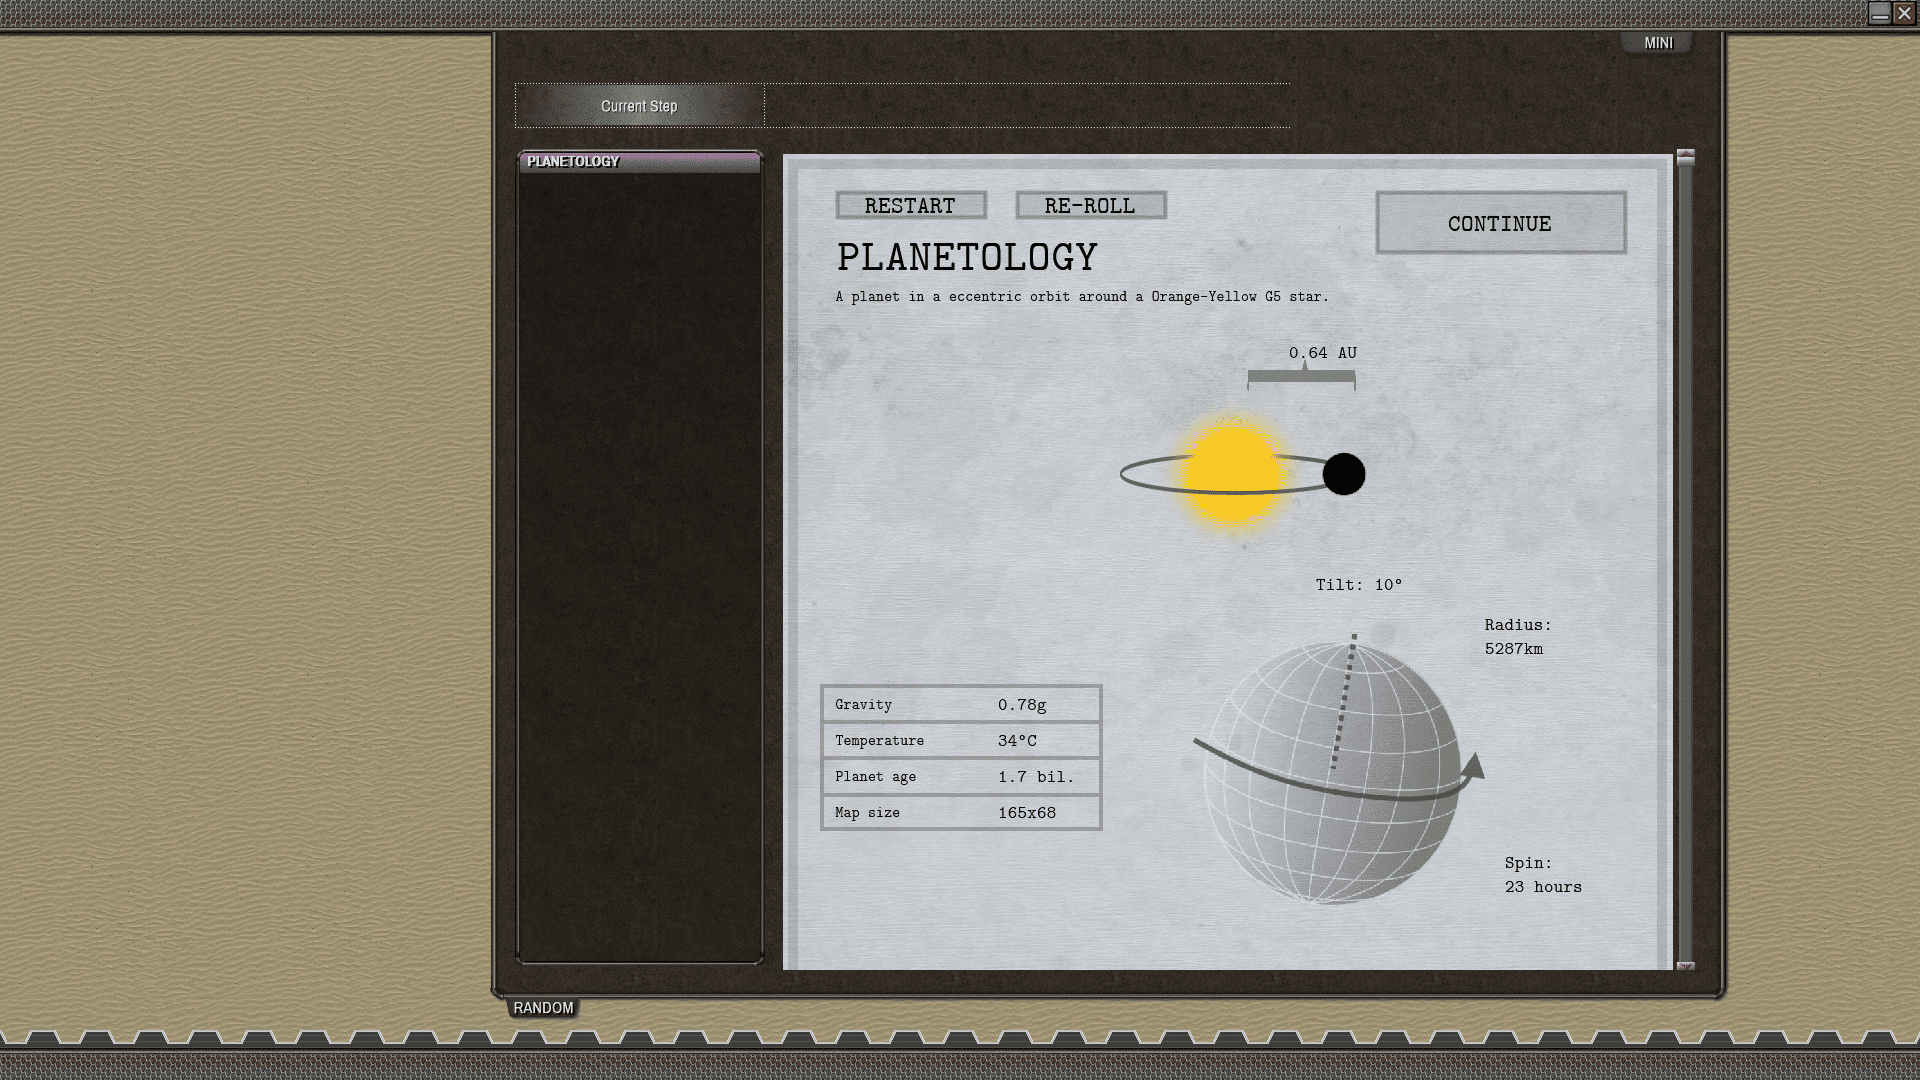Image resolution: width=1920 pixels, height=1080 pixels.
Task: Click the Temperature value 34°C
Action: coord(1017,740)
